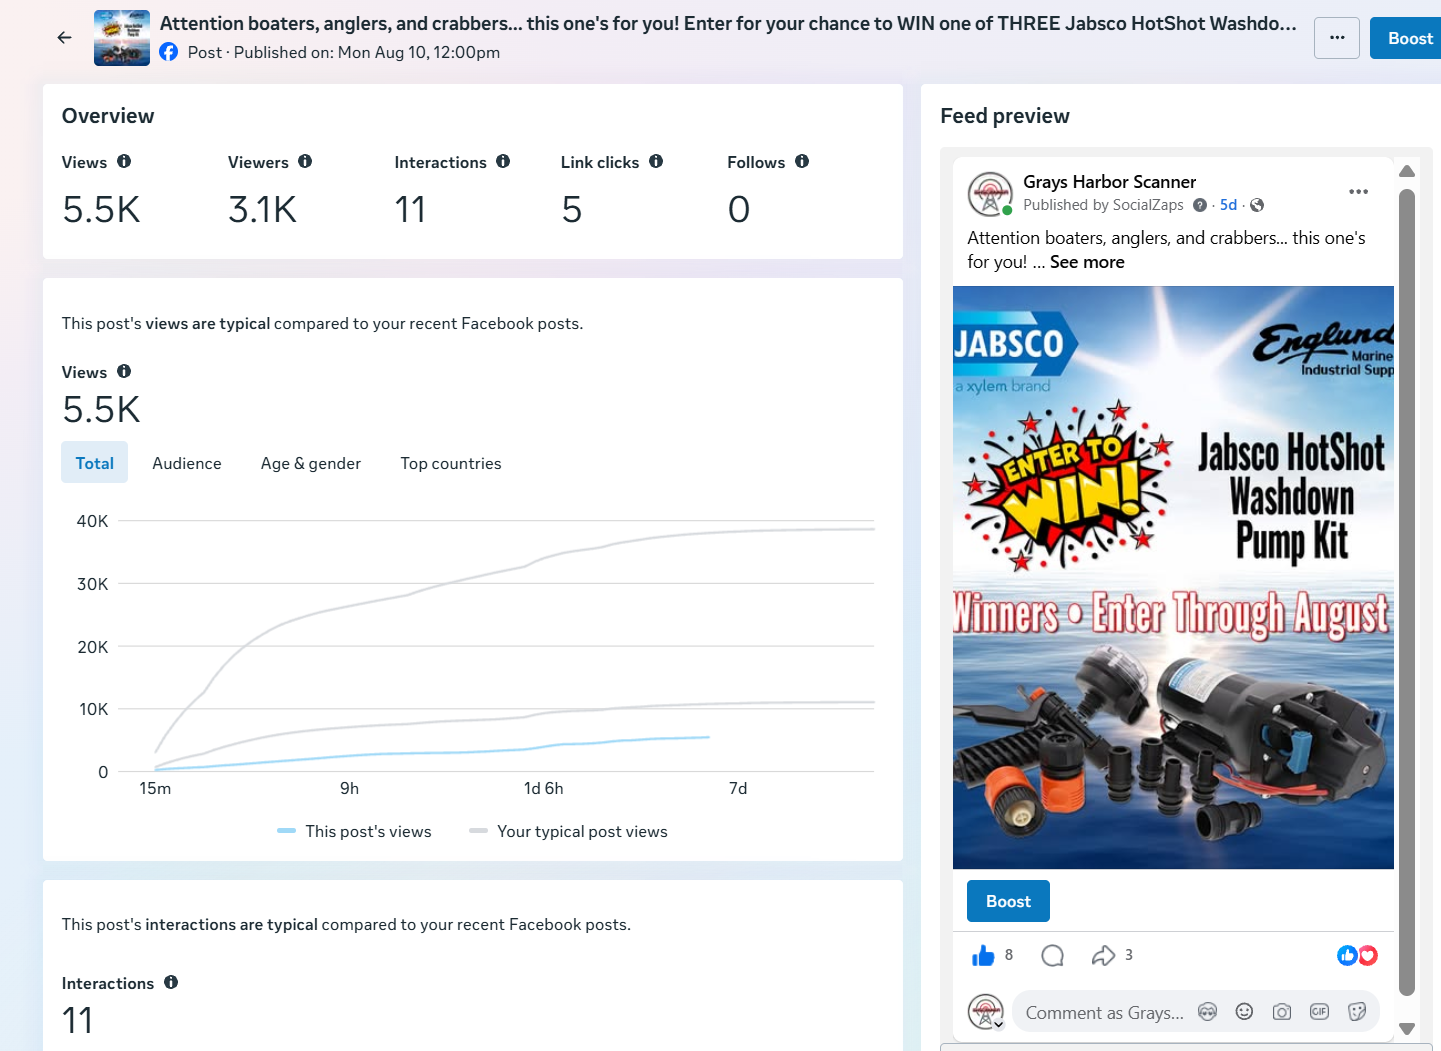This screenshot has height=1051, width=1441.
Task: Click the feed preview scroll down arrow
Action: (x=1407, y=1028)
